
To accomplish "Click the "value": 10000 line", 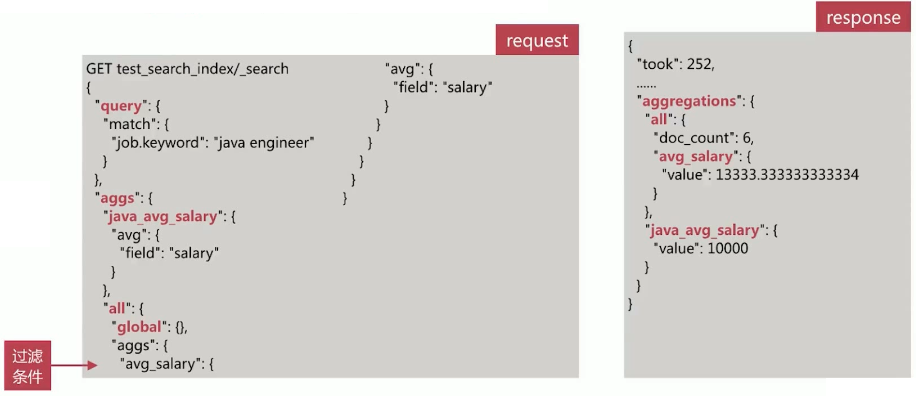I will pyautogui.click(x=700, y=248).
